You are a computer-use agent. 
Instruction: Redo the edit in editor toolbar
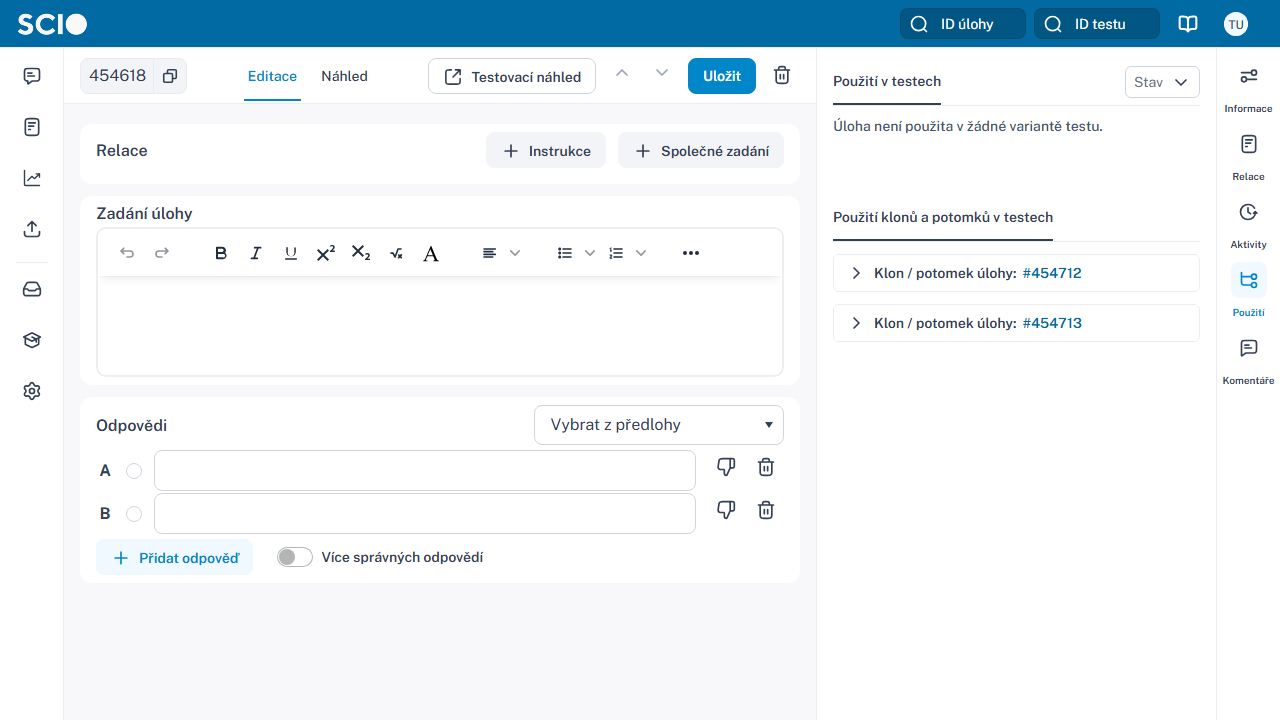point(162,253)
